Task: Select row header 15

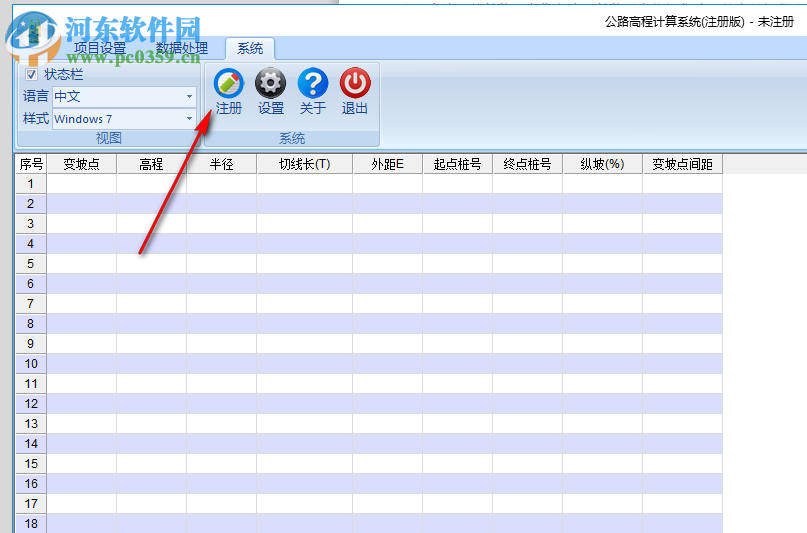Action: [x=31, y=464]
